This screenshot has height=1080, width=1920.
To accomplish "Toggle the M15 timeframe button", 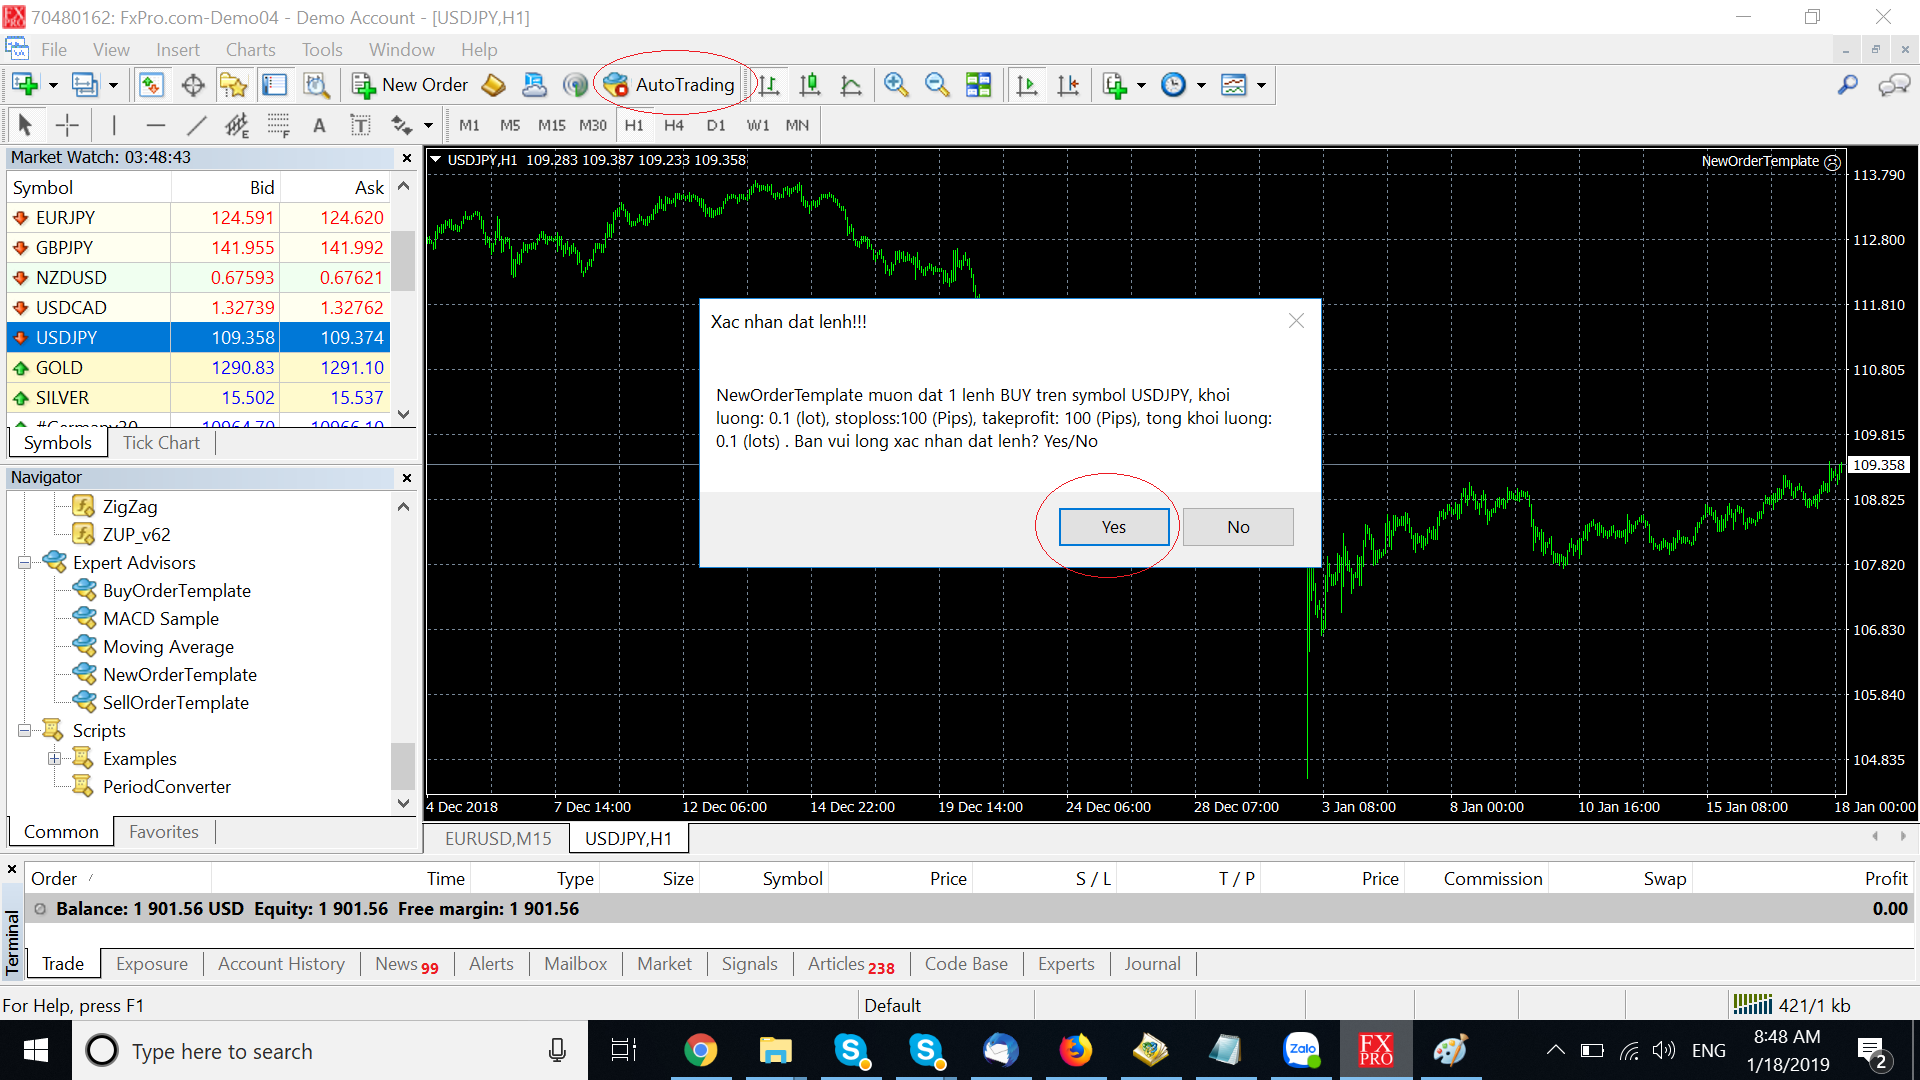I will point(551,125).
